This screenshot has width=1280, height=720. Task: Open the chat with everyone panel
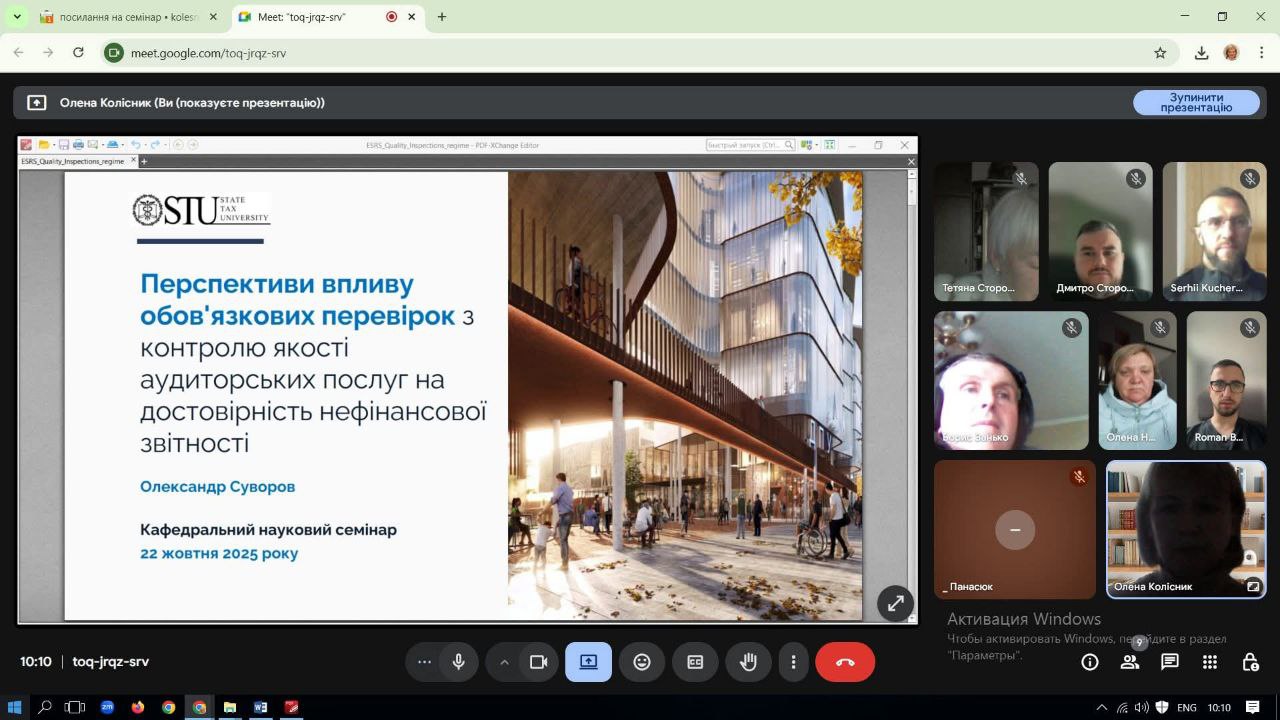click(x=1170, y=662)
